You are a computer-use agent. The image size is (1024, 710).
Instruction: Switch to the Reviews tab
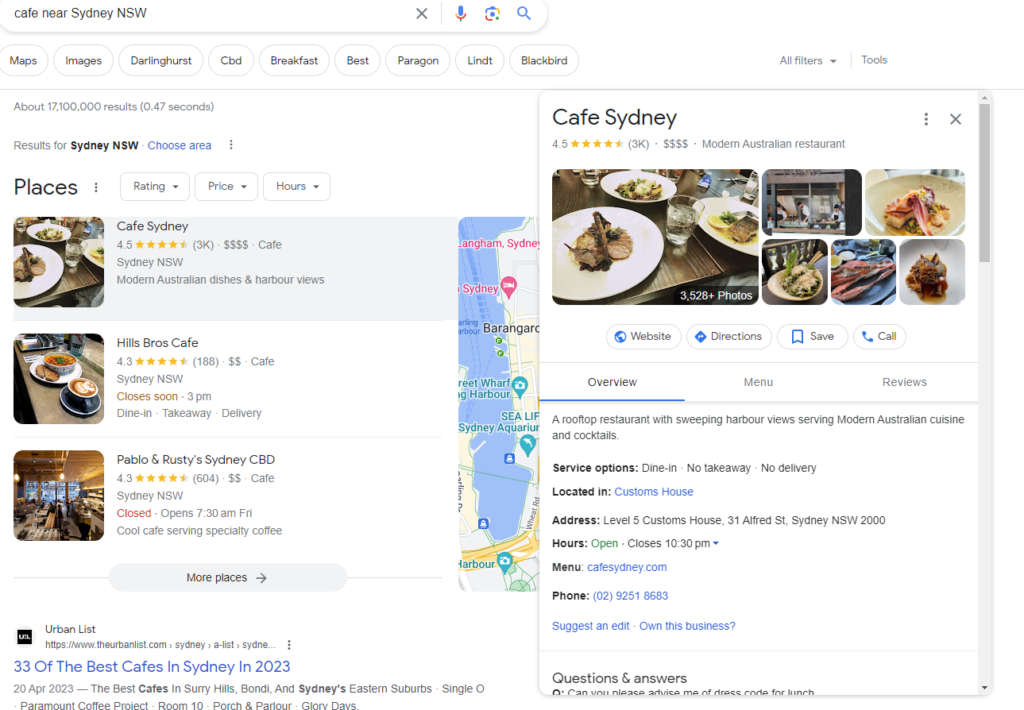tap(904, 382)
